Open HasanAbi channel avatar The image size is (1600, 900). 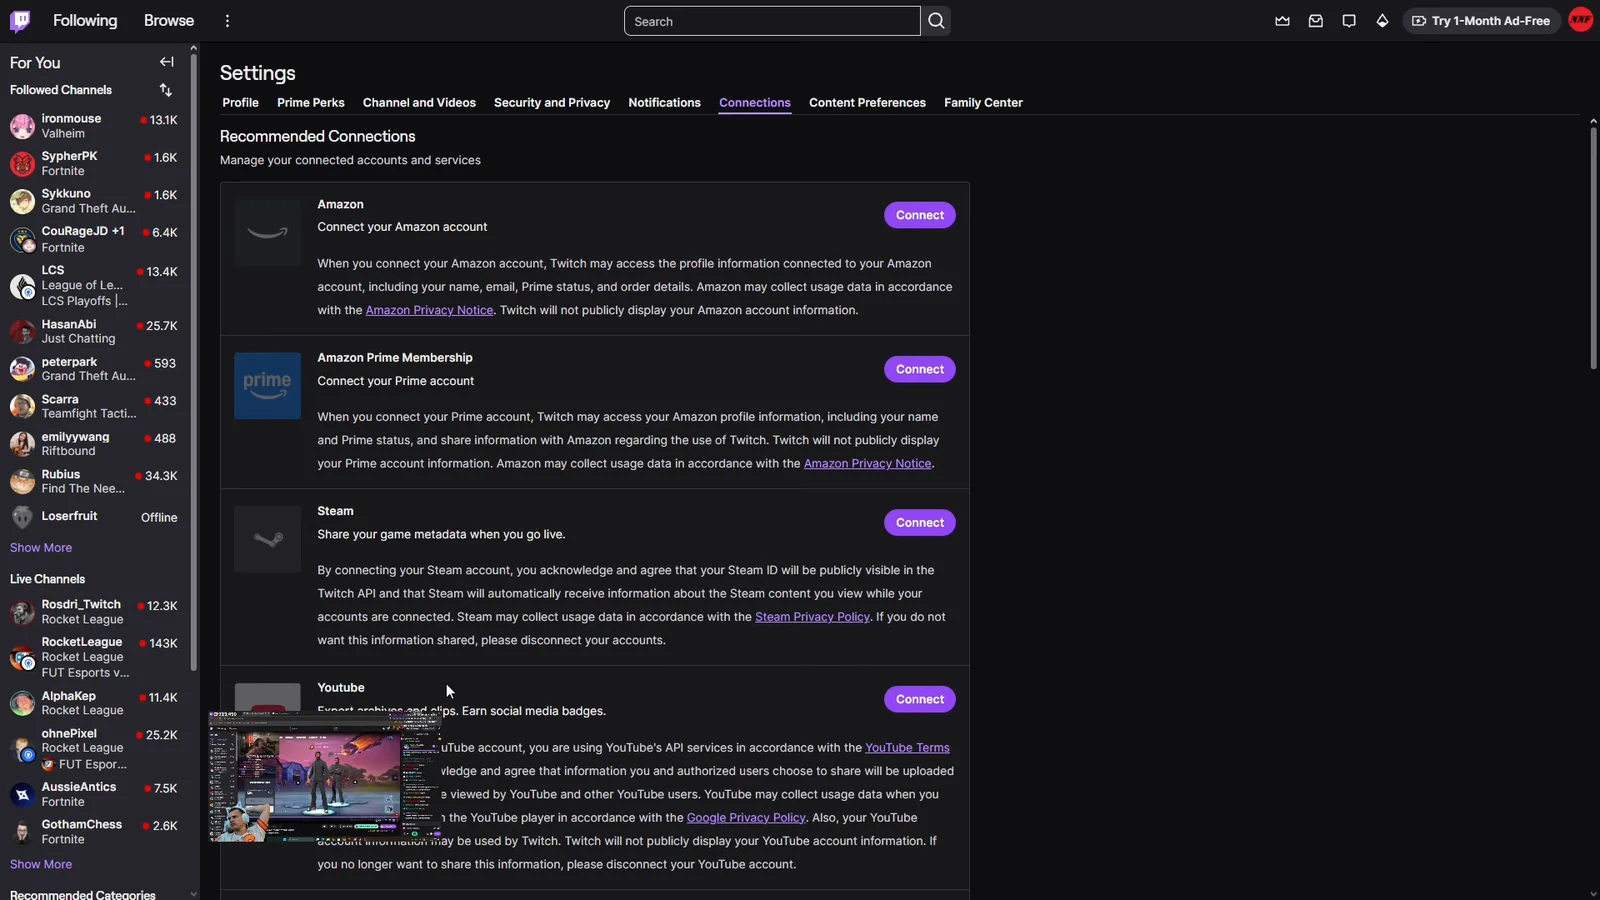click(x=22, y=332)
